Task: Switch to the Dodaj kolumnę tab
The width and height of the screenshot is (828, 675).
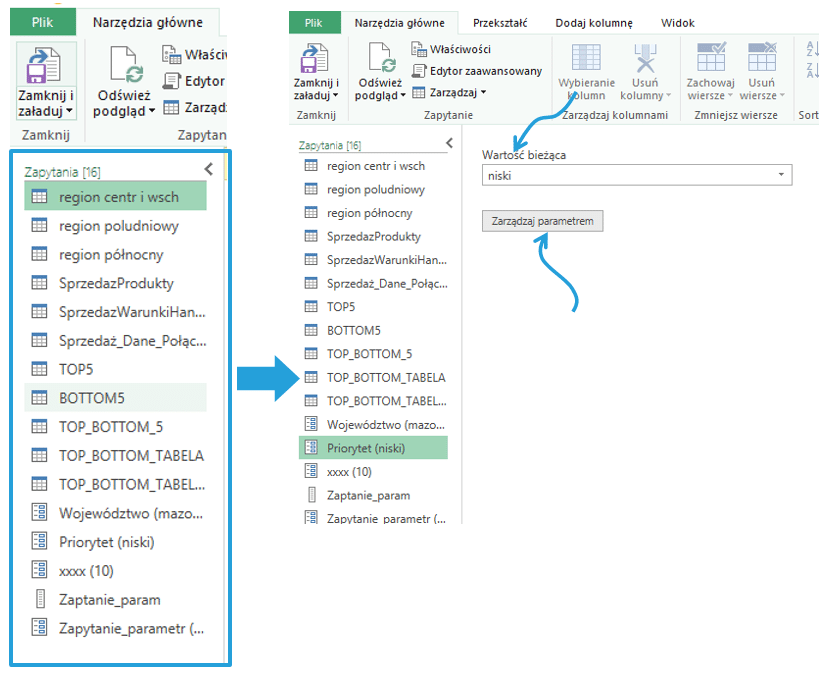Action: click(x=595, y=22)
